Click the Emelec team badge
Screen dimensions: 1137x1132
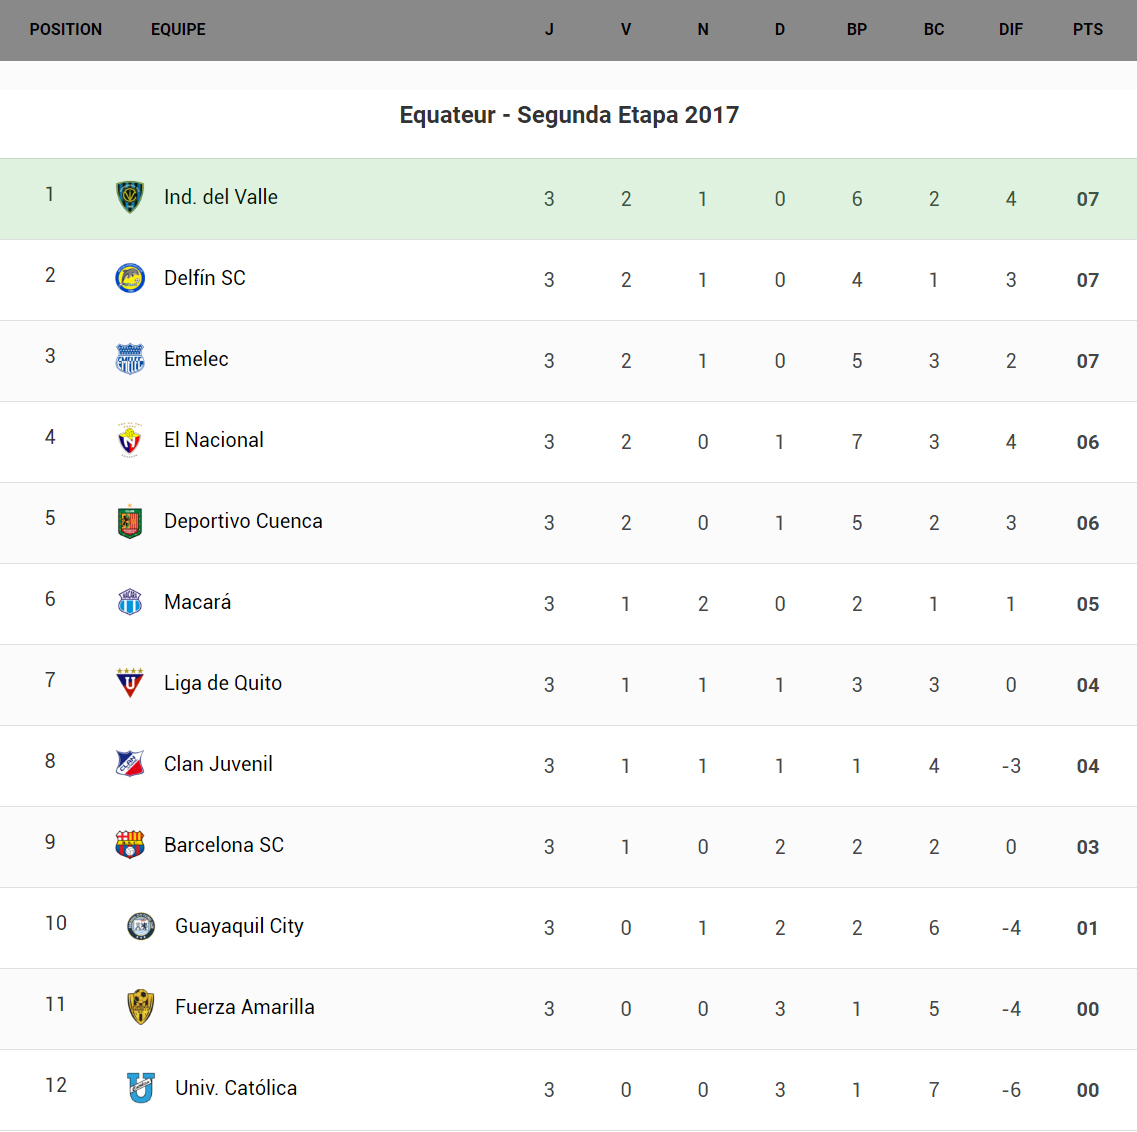coord(130,359)
